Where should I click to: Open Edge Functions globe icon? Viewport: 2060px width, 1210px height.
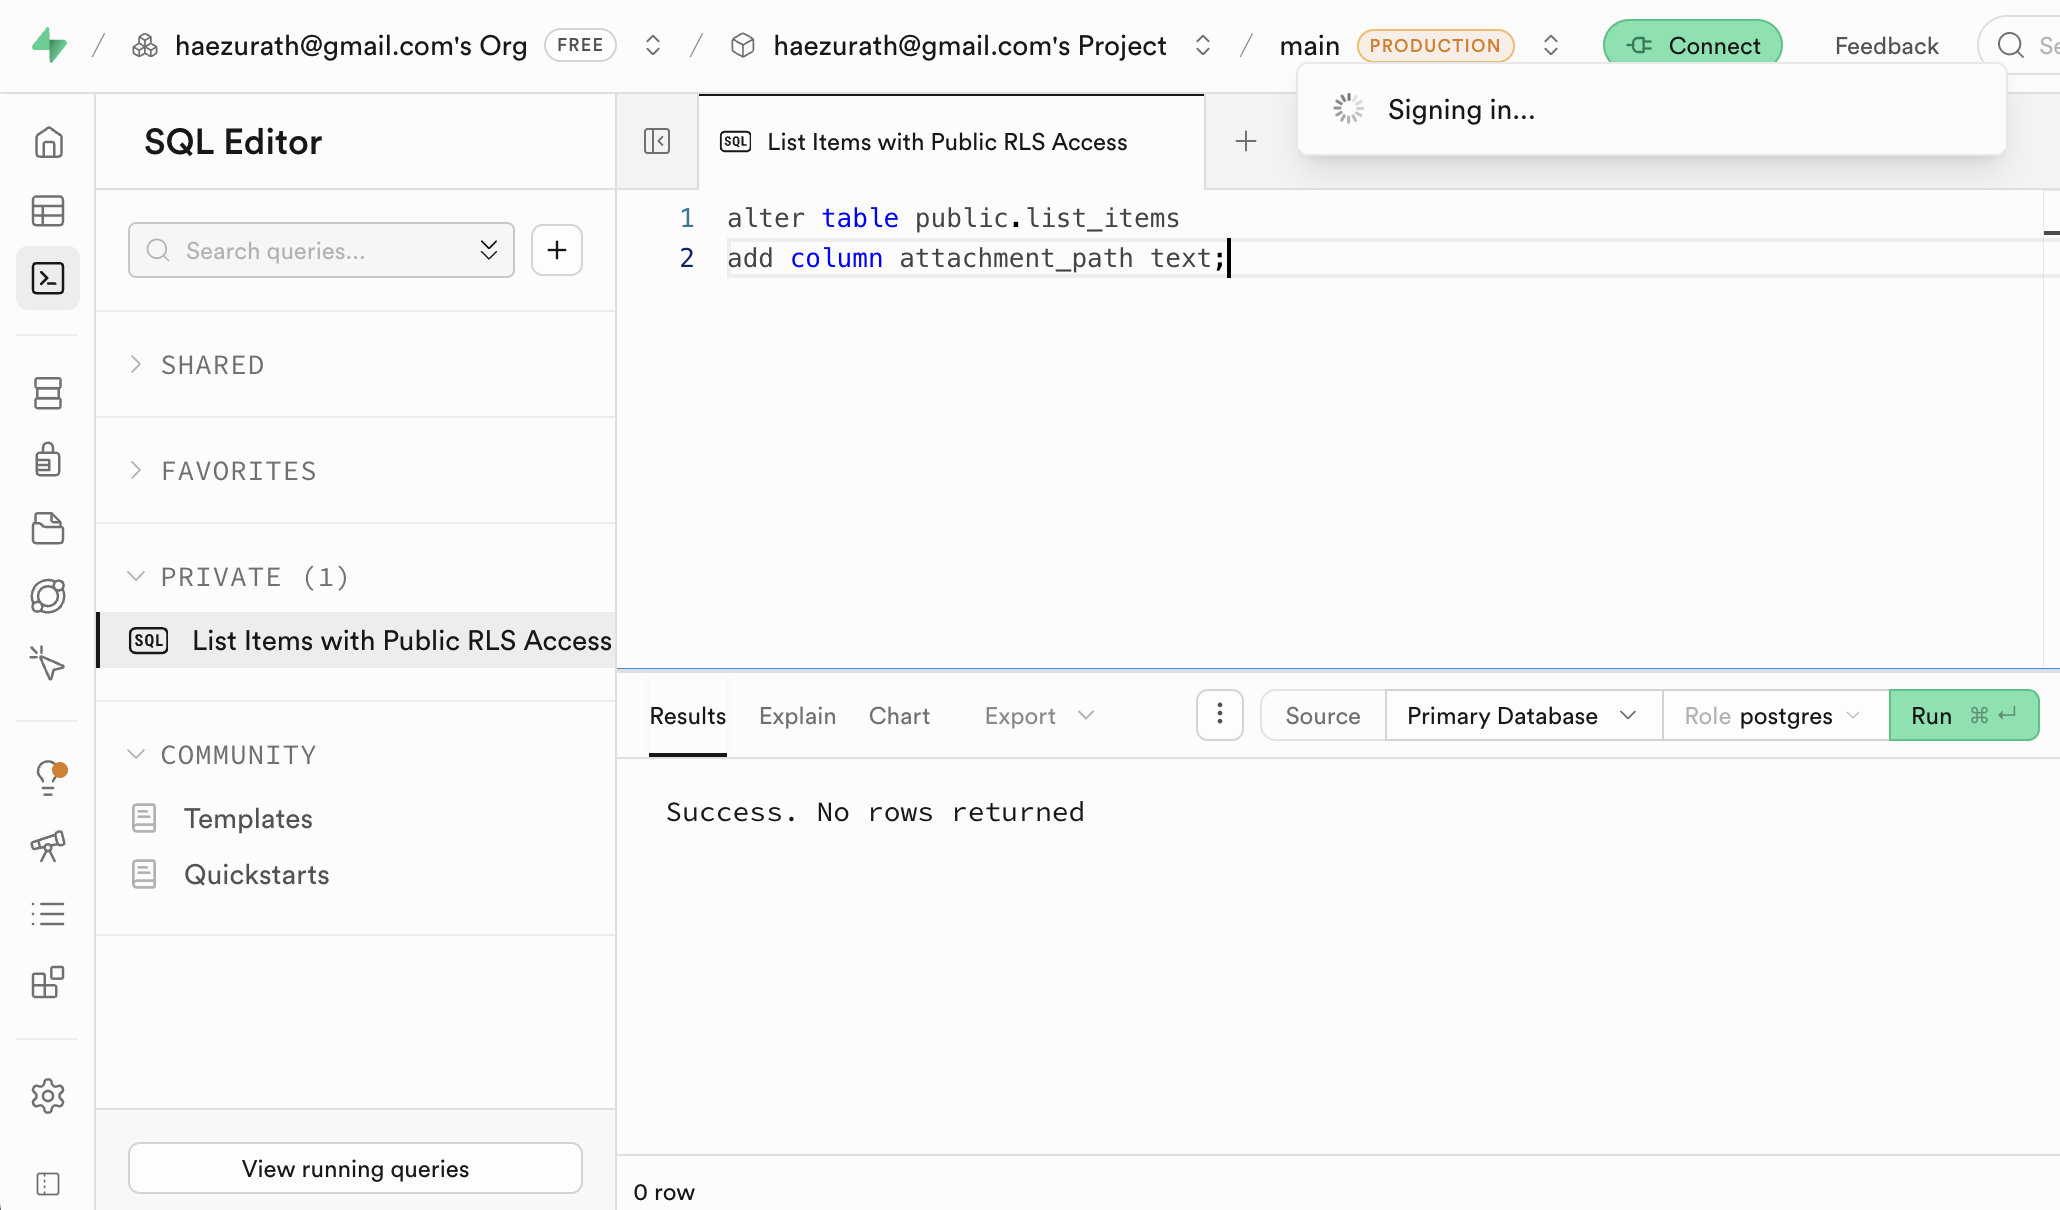tap(48, 596)
